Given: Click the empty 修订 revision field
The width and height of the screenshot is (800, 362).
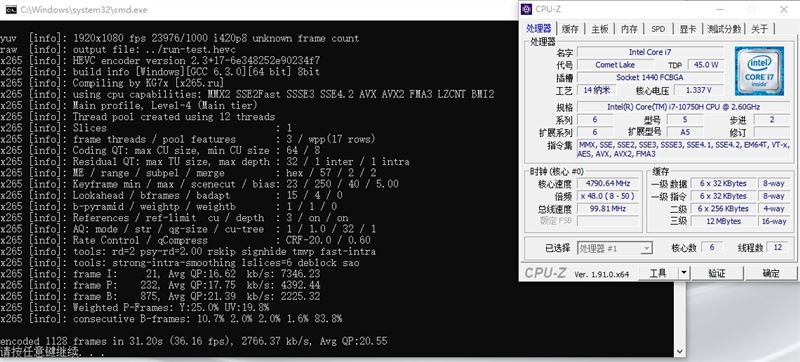Looking at the screenshot, I should (771, 132).
